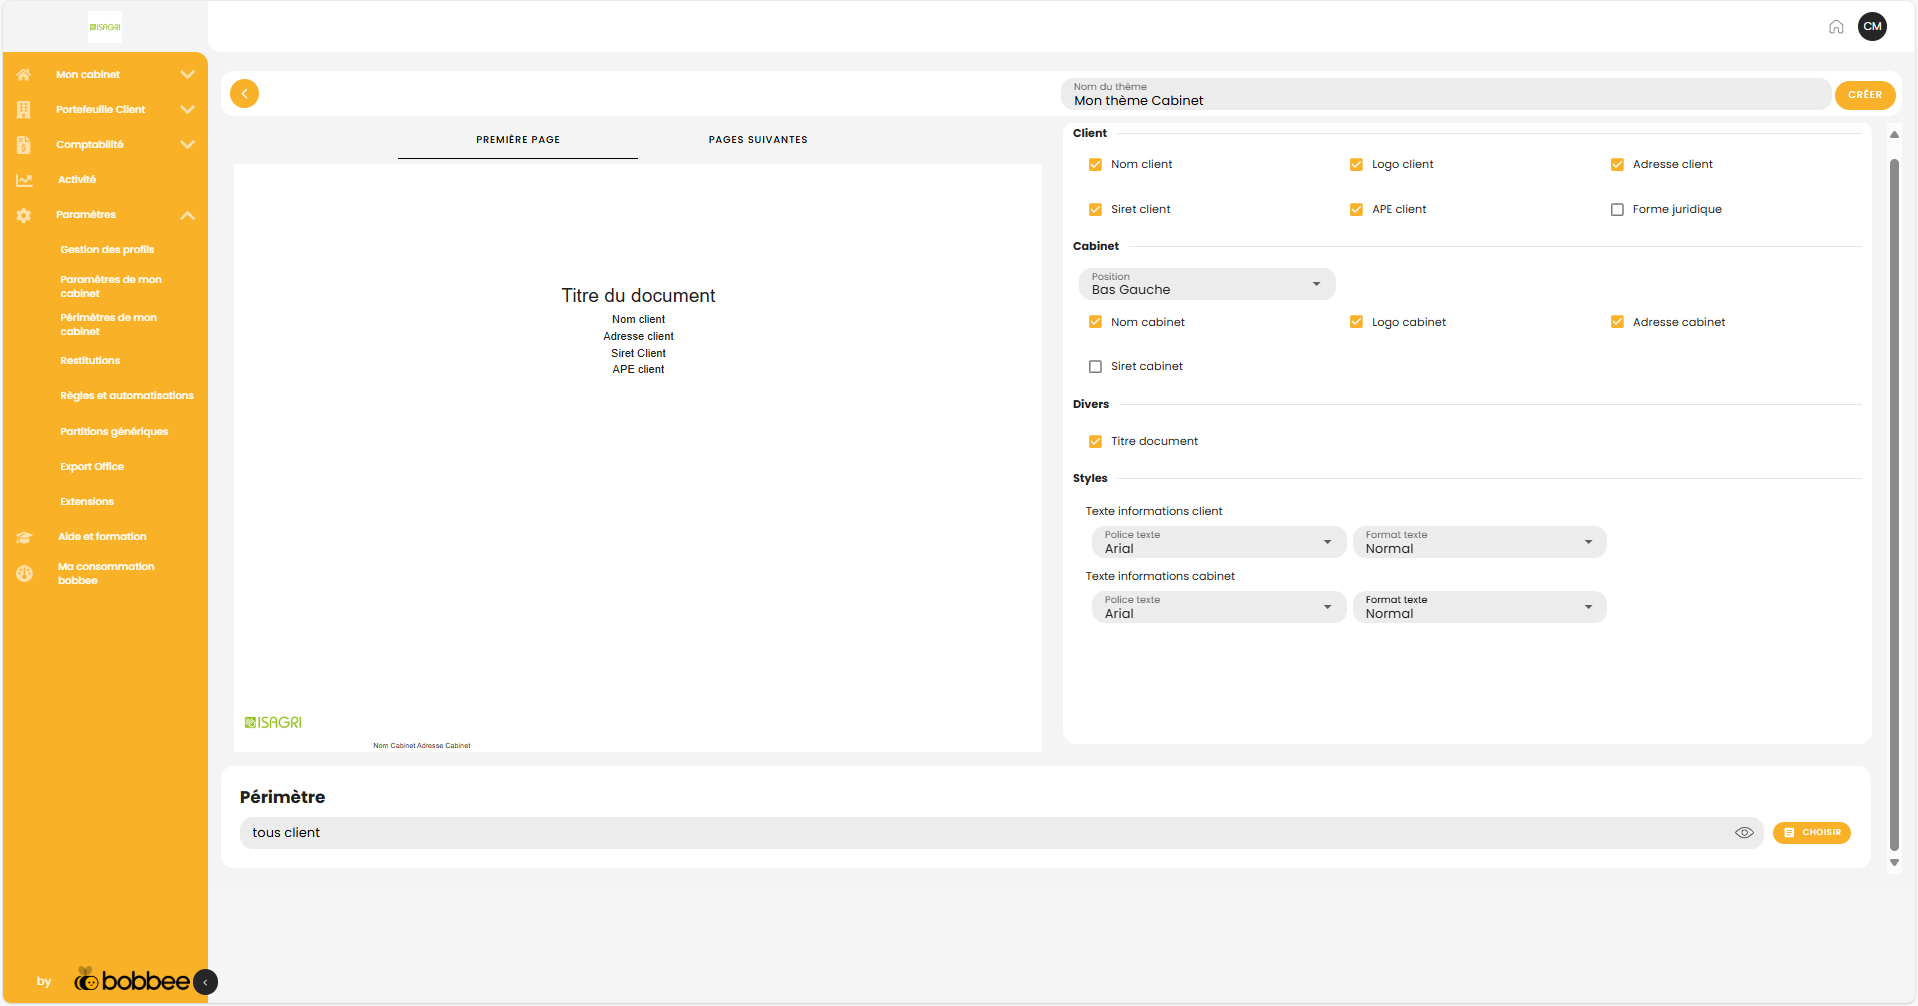Uncheck the Logo cabinet checkbox
Viewport: 1918px width, 1006px height.
pyautogui.click(x=1356, y=322)
